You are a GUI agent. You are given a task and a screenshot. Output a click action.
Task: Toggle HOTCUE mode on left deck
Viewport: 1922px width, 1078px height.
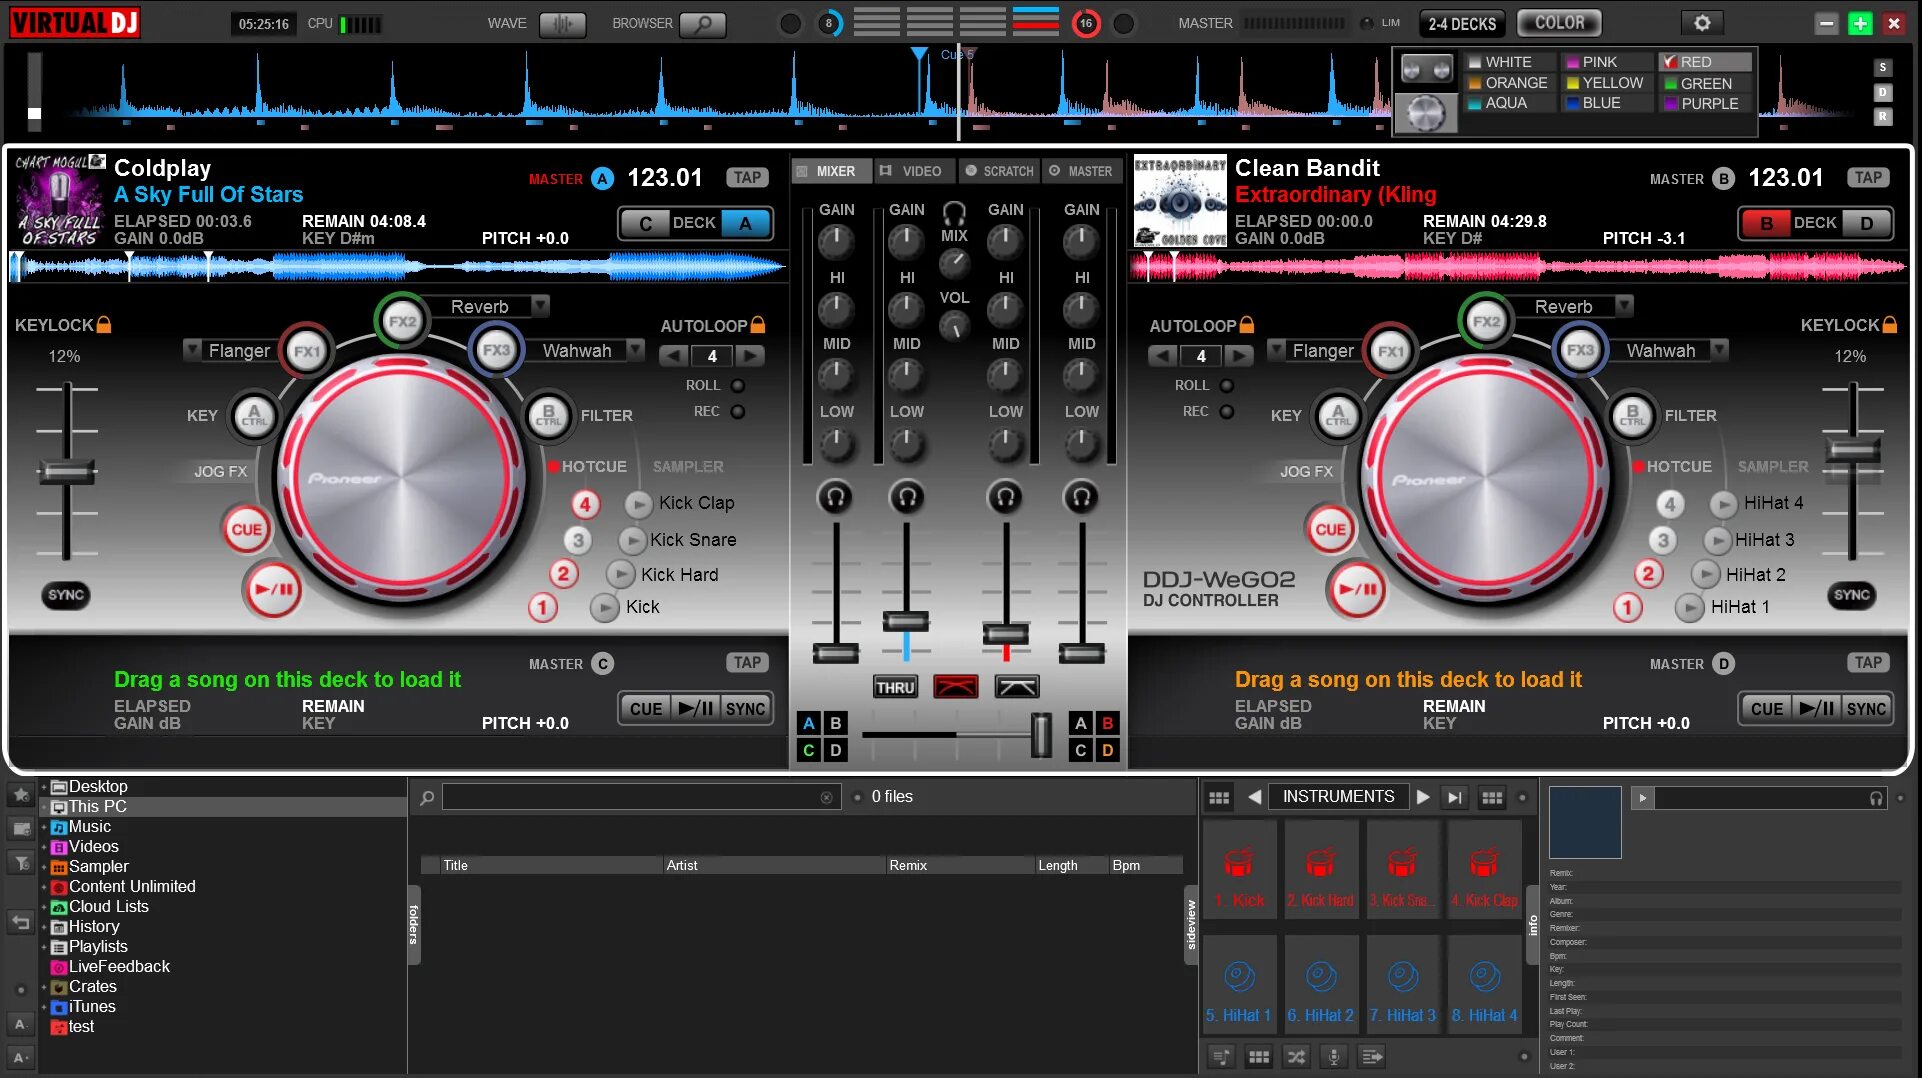[587, 467]
